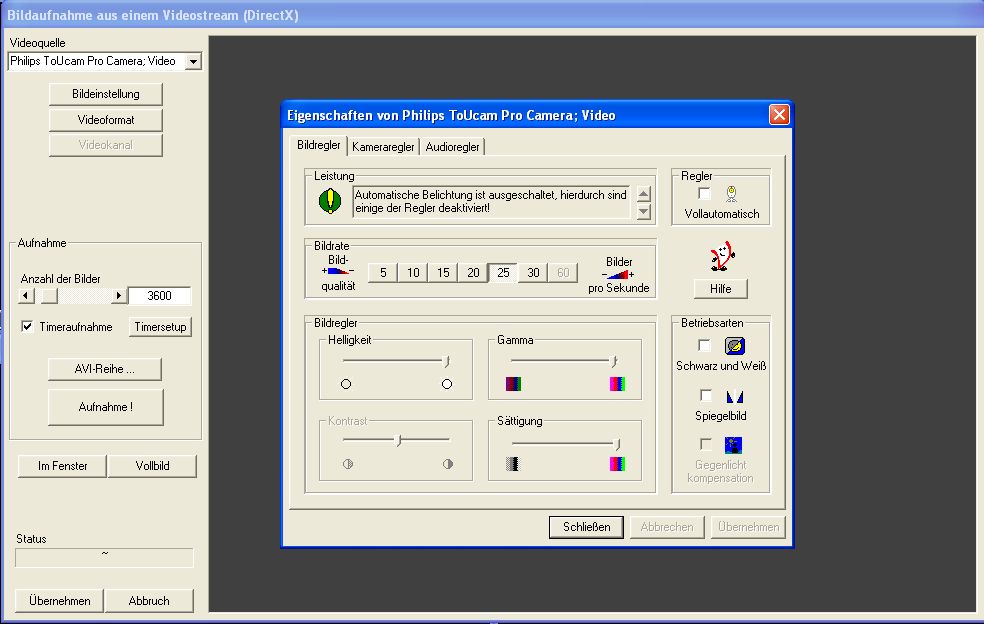The height and width of the screenshot is (624, 984).
Task: Click the Vollautomatisch camera icon
Action: pyautogui.click(x=731, y=194)
